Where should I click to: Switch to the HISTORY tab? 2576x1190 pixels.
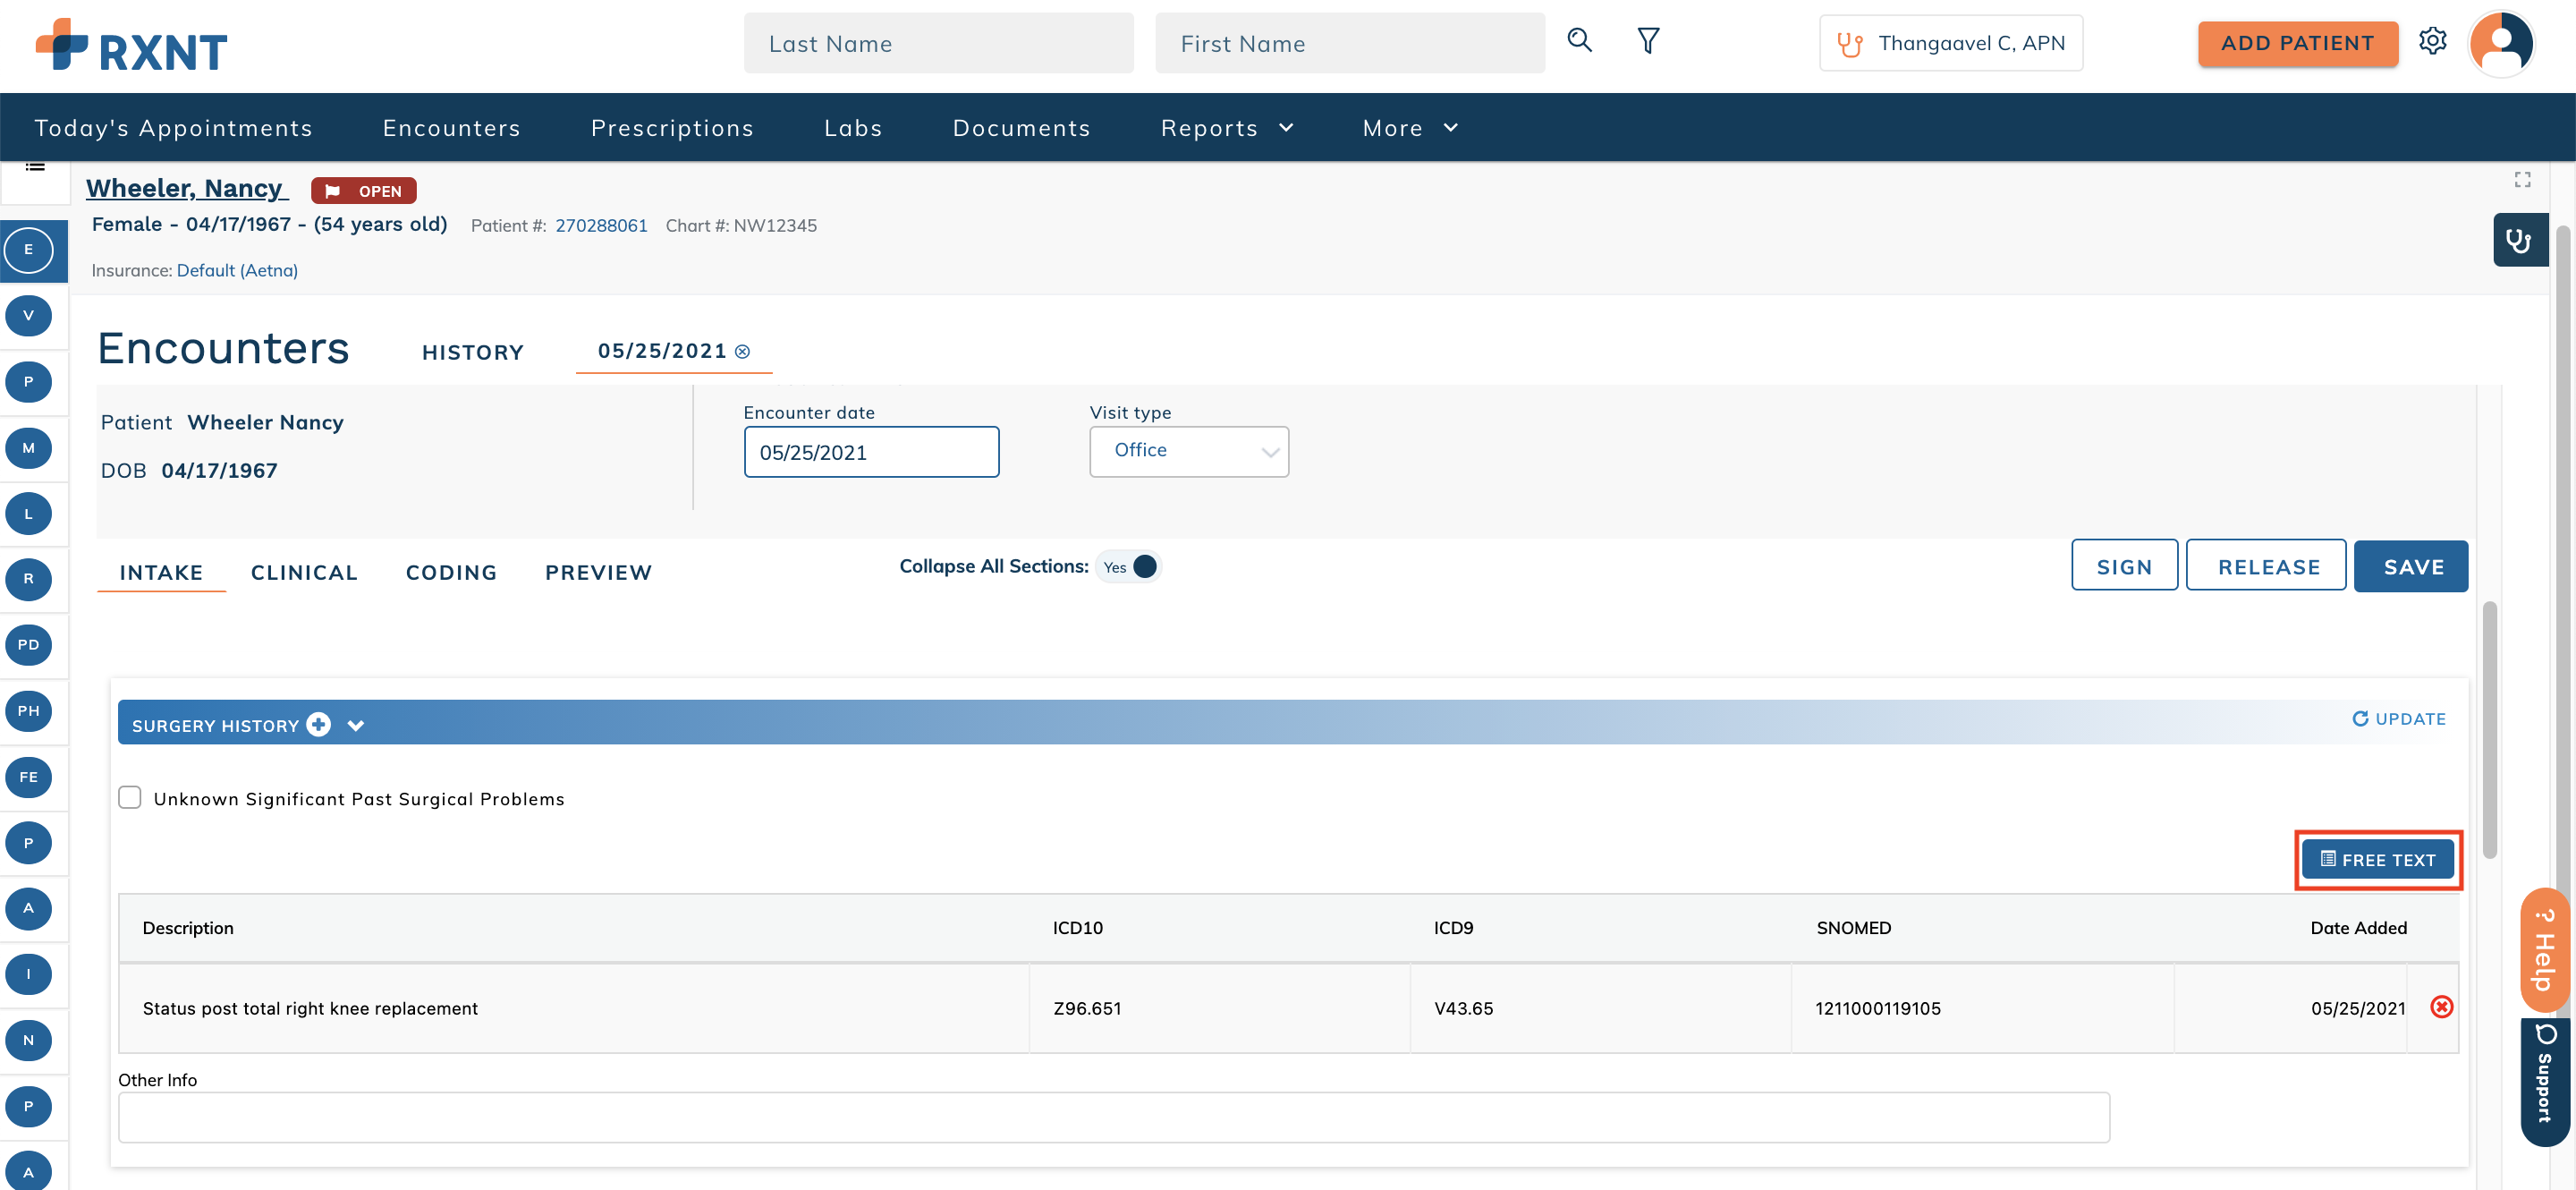[x=472, y=352]
